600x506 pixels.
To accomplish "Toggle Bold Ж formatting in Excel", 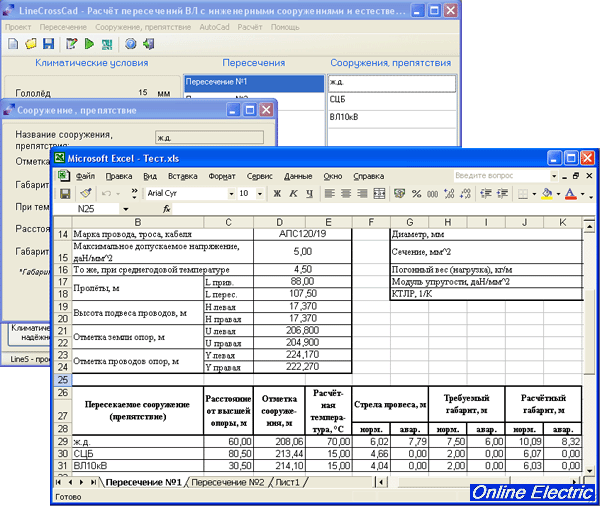I will [277, 194].
